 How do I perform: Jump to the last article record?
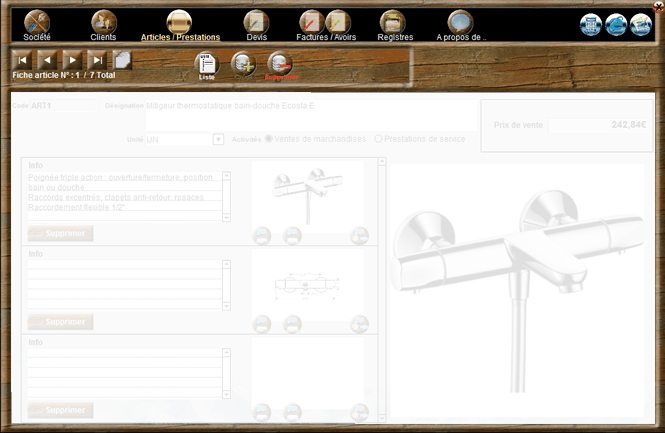(x=96, y=60)
